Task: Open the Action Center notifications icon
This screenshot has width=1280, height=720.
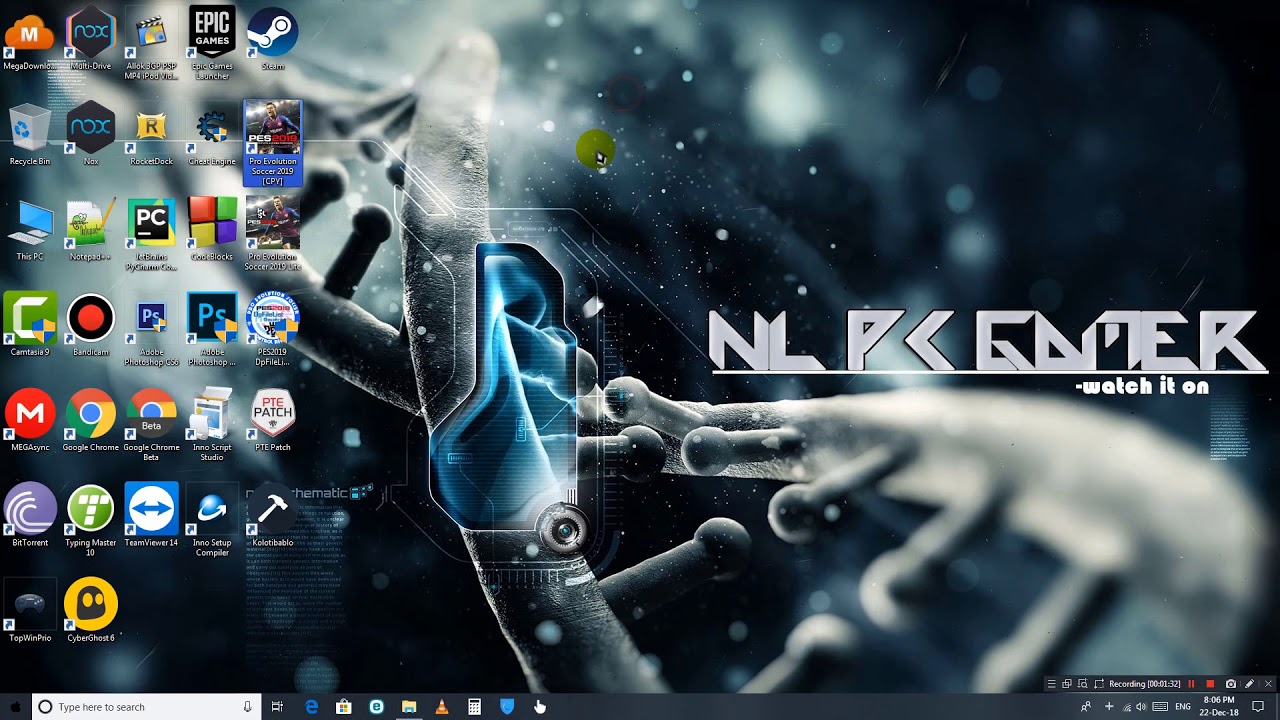Action: [x=1258, y=707]
